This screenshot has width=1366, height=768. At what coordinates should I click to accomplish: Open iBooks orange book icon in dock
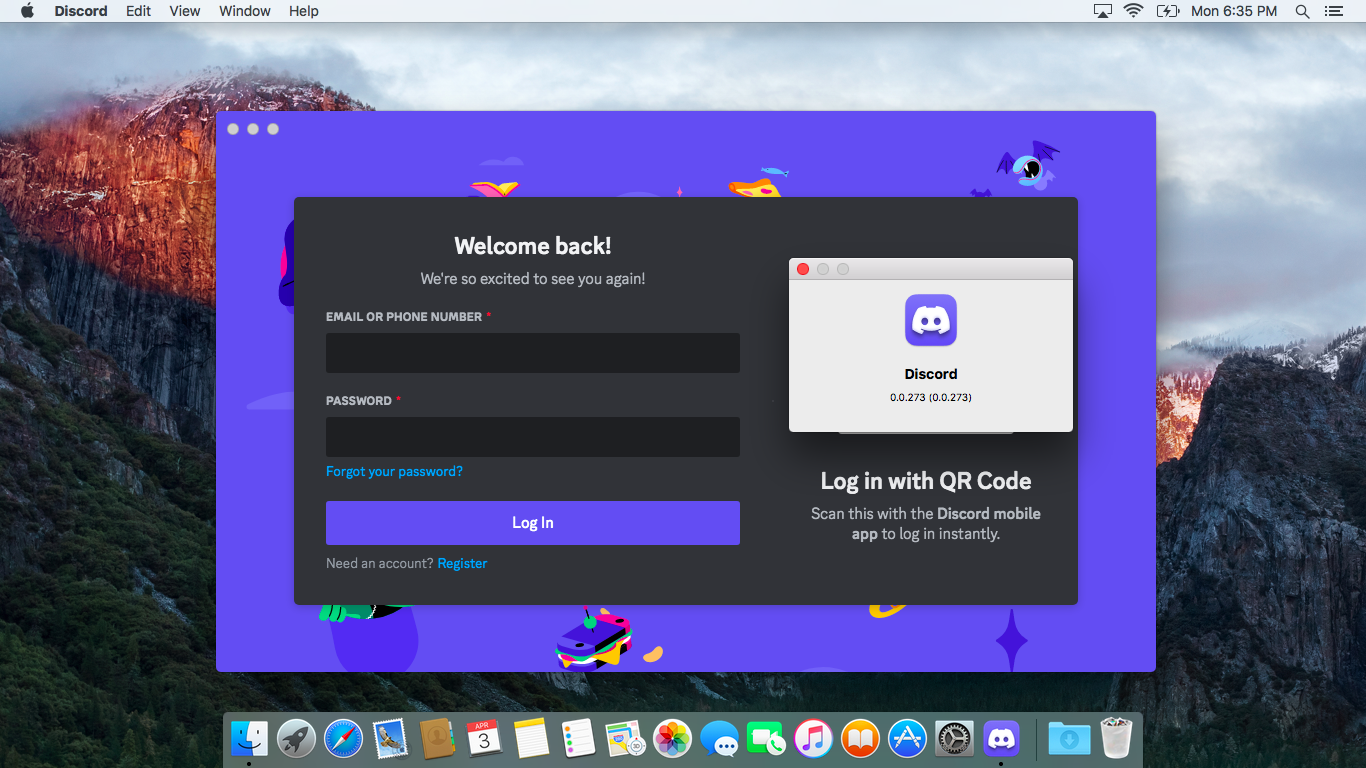pyautogui.click(x=860, y=739)
